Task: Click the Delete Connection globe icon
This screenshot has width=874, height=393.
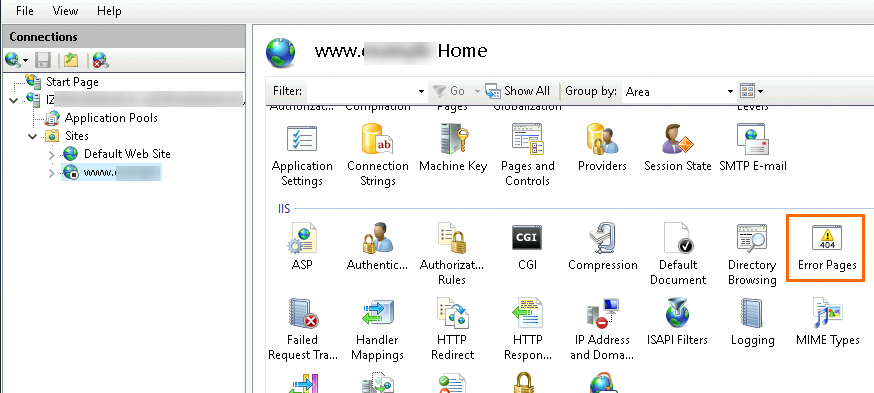Action: 101,60
